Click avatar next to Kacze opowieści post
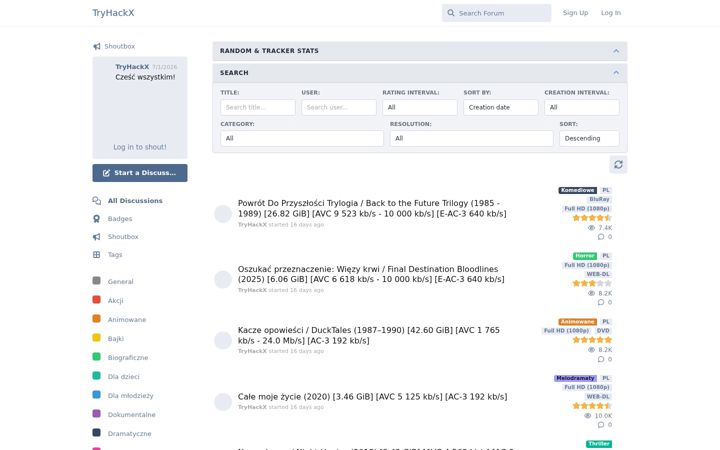The height and width of the screenshot is (450, 720). coord(223,340)
